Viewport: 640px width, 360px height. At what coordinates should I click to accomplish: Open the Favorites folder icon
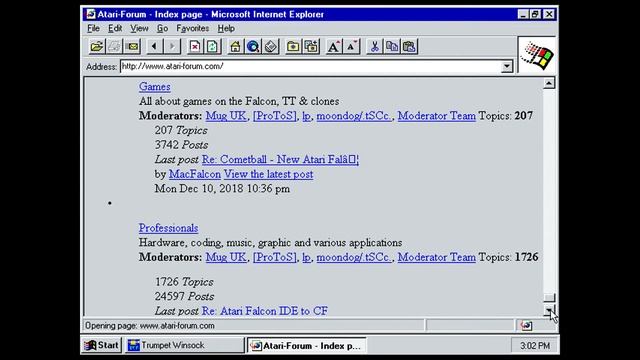293,47
